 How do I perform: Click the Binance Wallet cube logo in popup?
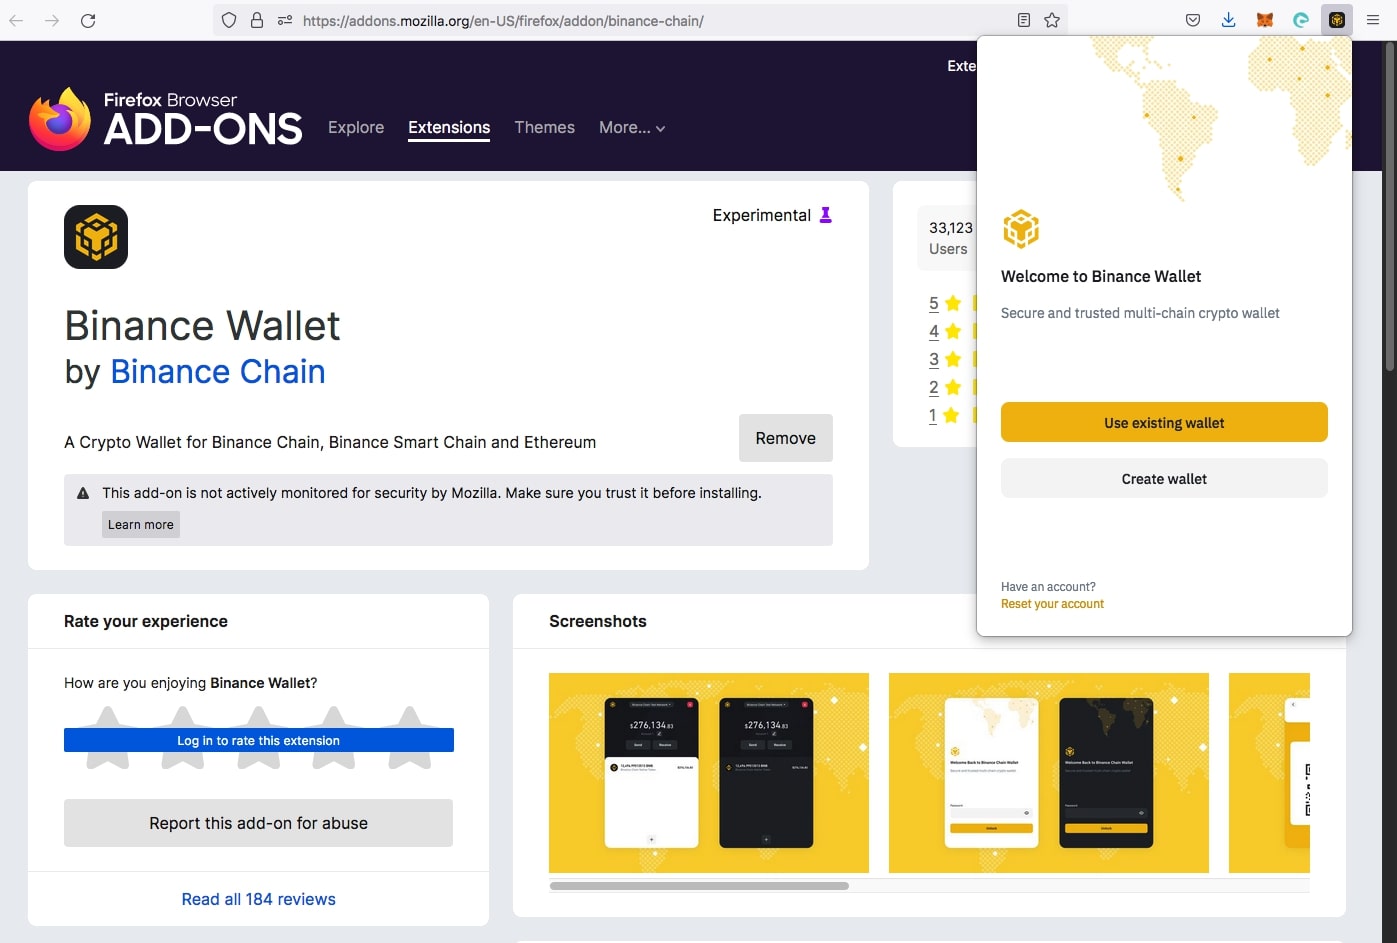point(1021,228)
